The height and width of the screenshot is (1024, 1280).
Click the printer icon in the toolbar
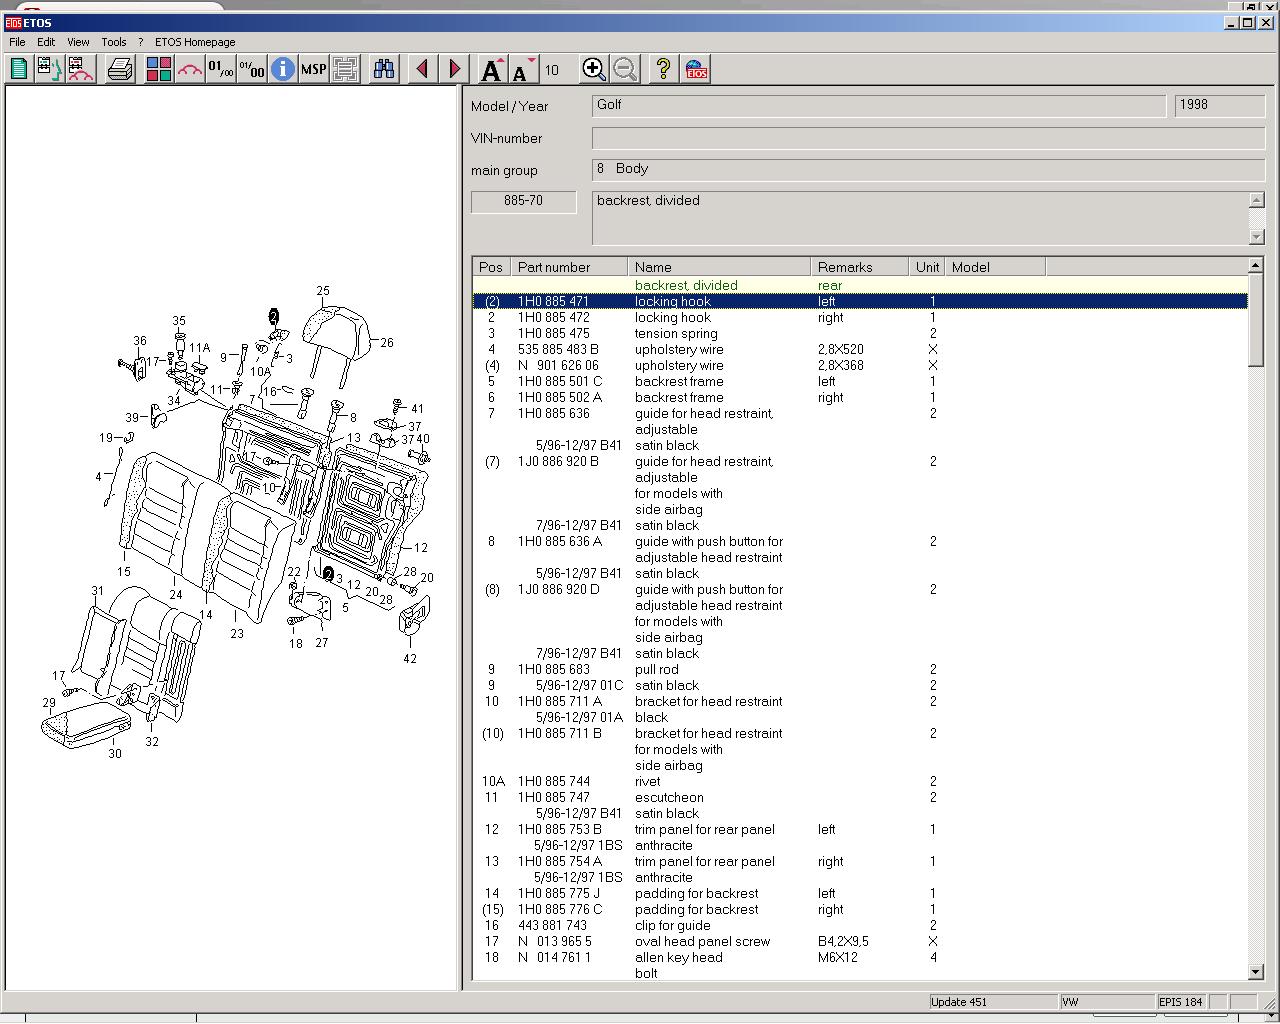click(x=120, y=69)
